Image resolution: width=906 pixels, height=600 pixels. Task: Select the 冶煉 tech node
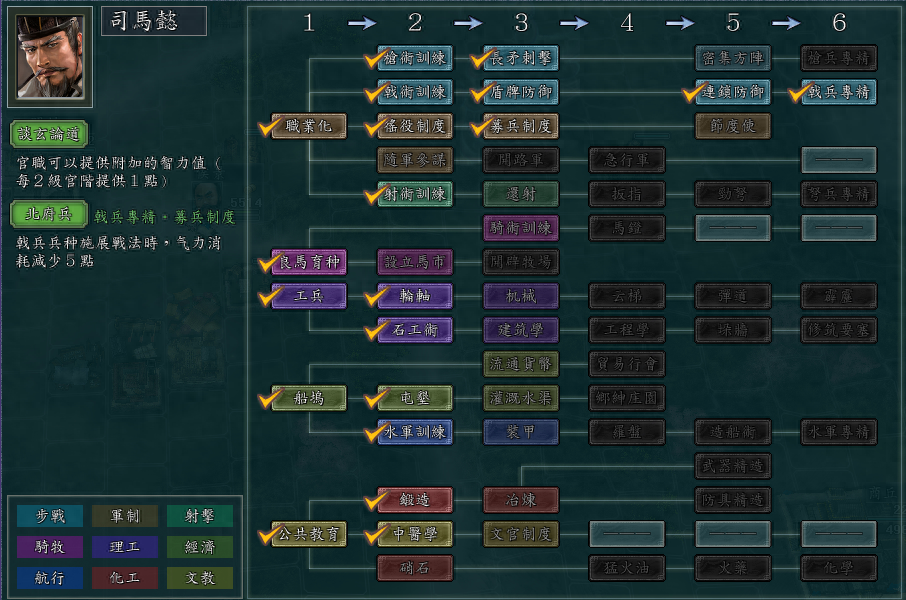pyautogui.click(x=521, y=500)
